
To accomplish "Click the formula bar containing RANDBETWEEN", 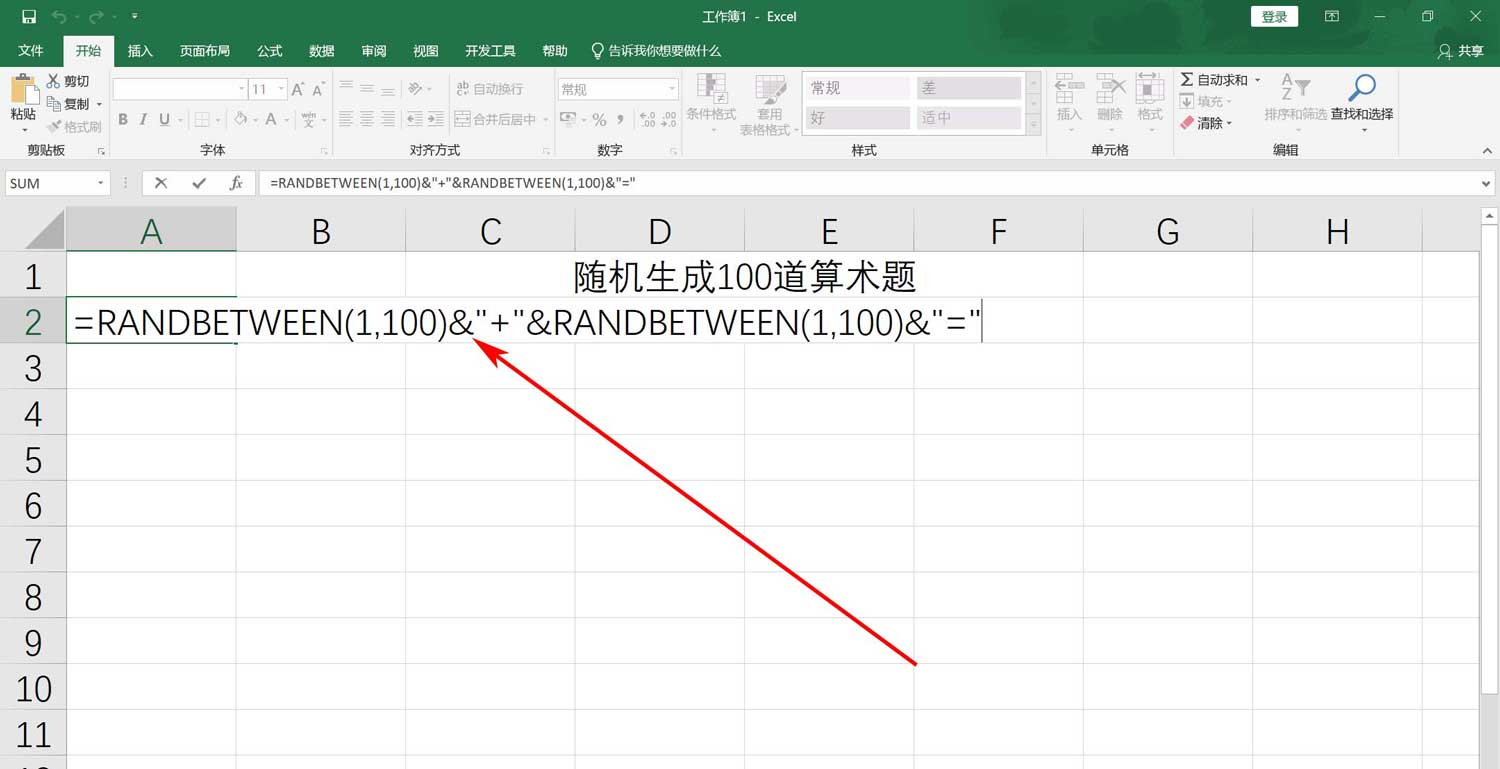I will (450, 183).
